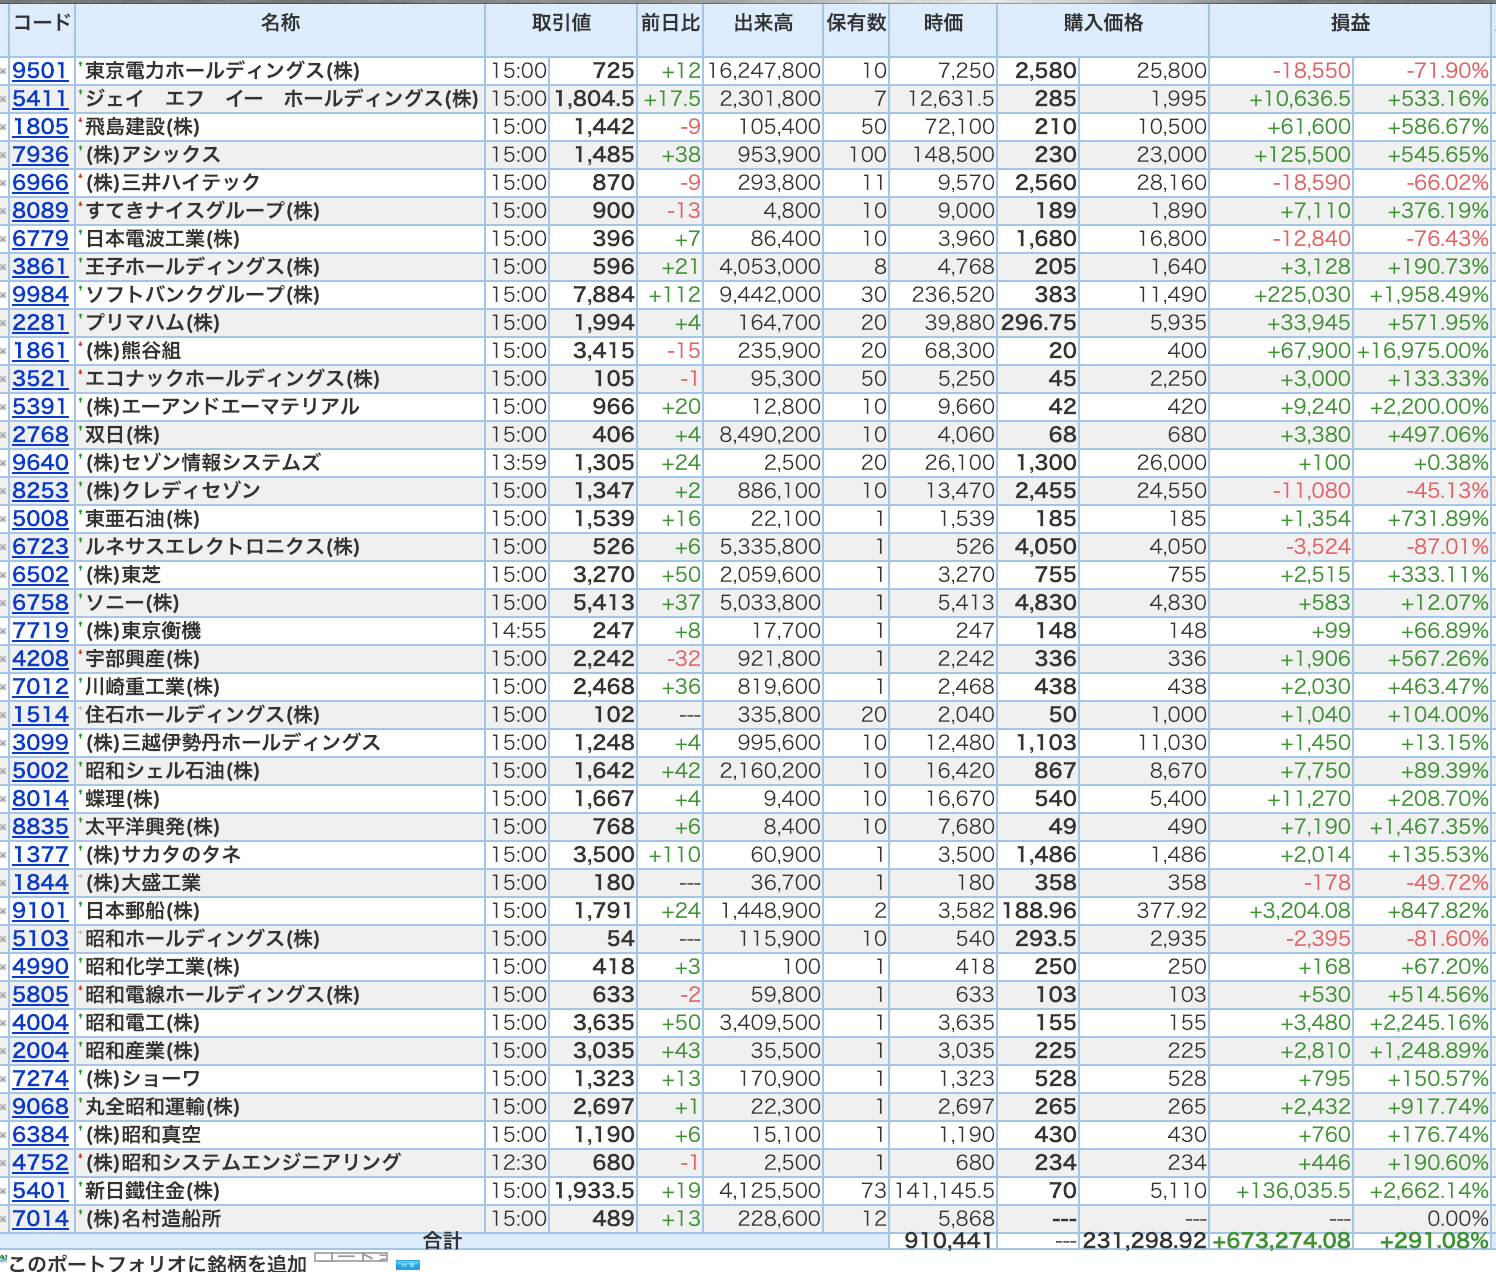The width and height of the screenshot is (1496, 1272).
Task: Open stock code 8835 link
Action: [40, 827]
